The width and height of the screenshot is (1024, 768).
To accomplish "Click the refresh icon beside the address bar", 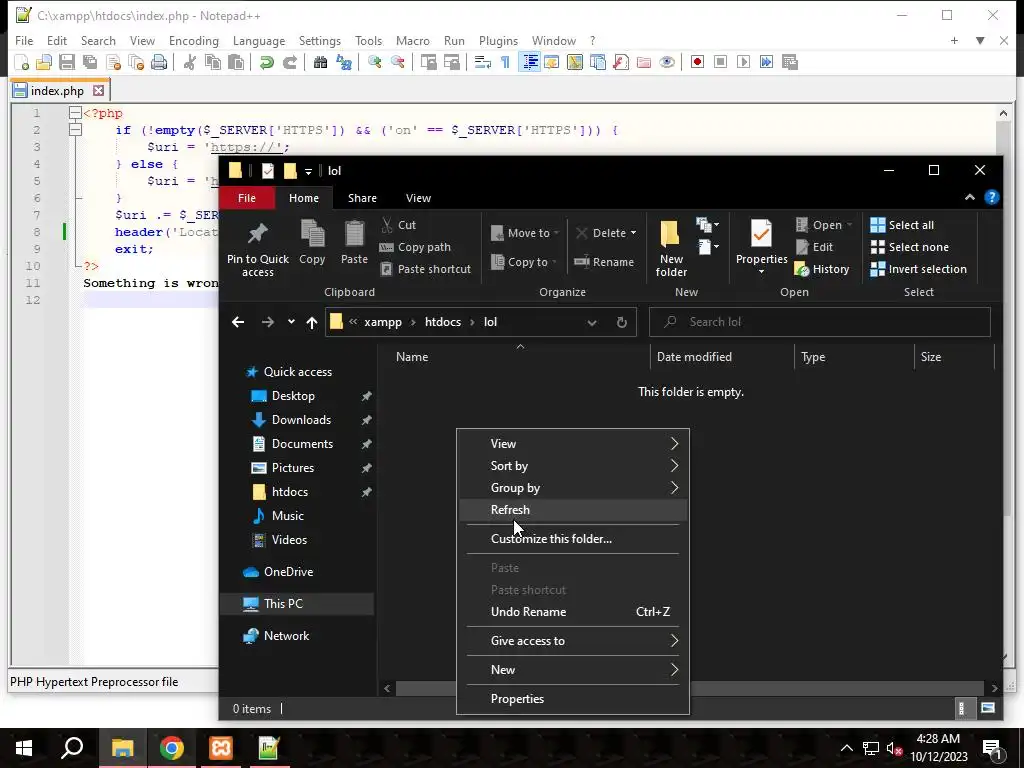I will tap(622, 322).
